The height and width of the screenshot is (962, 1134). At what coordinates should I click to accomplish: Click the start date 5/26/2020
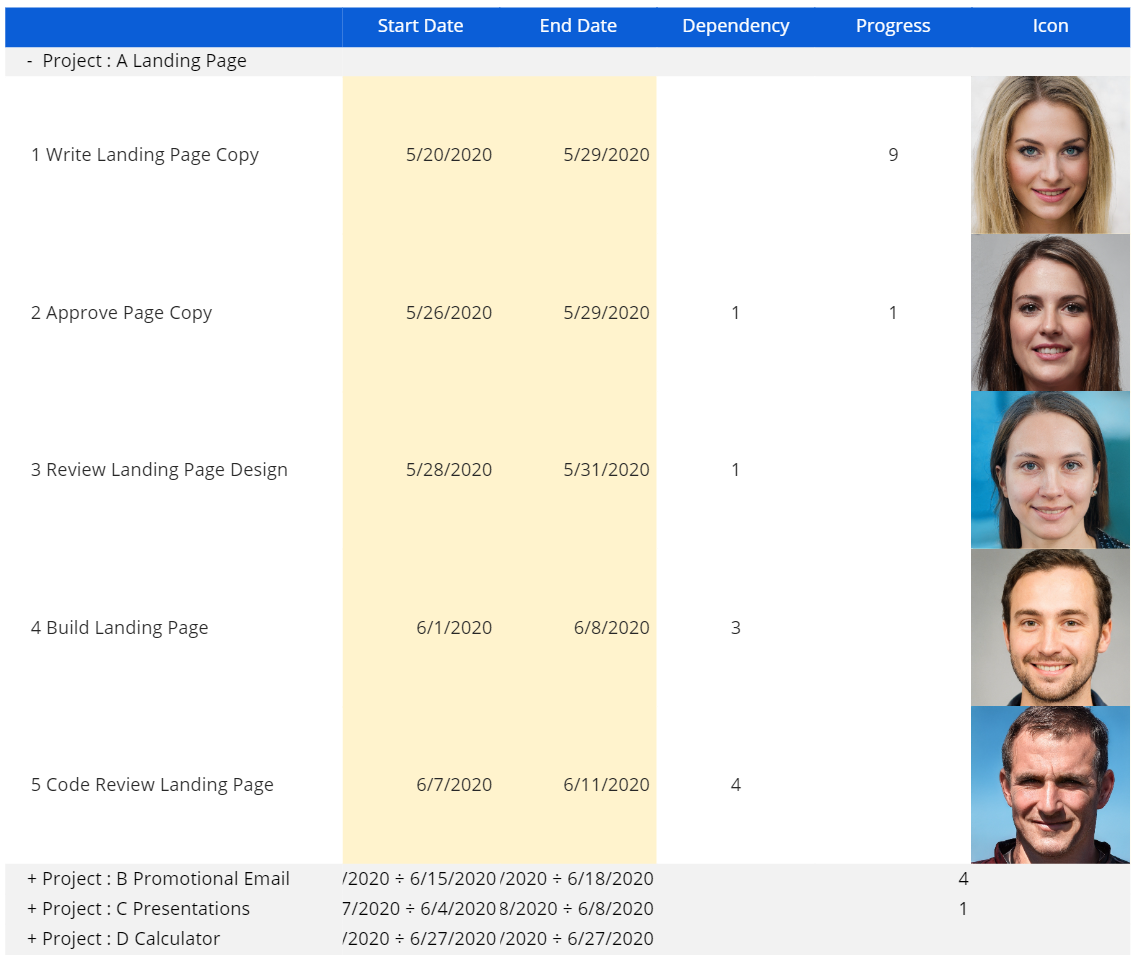[x=448, y=312]
